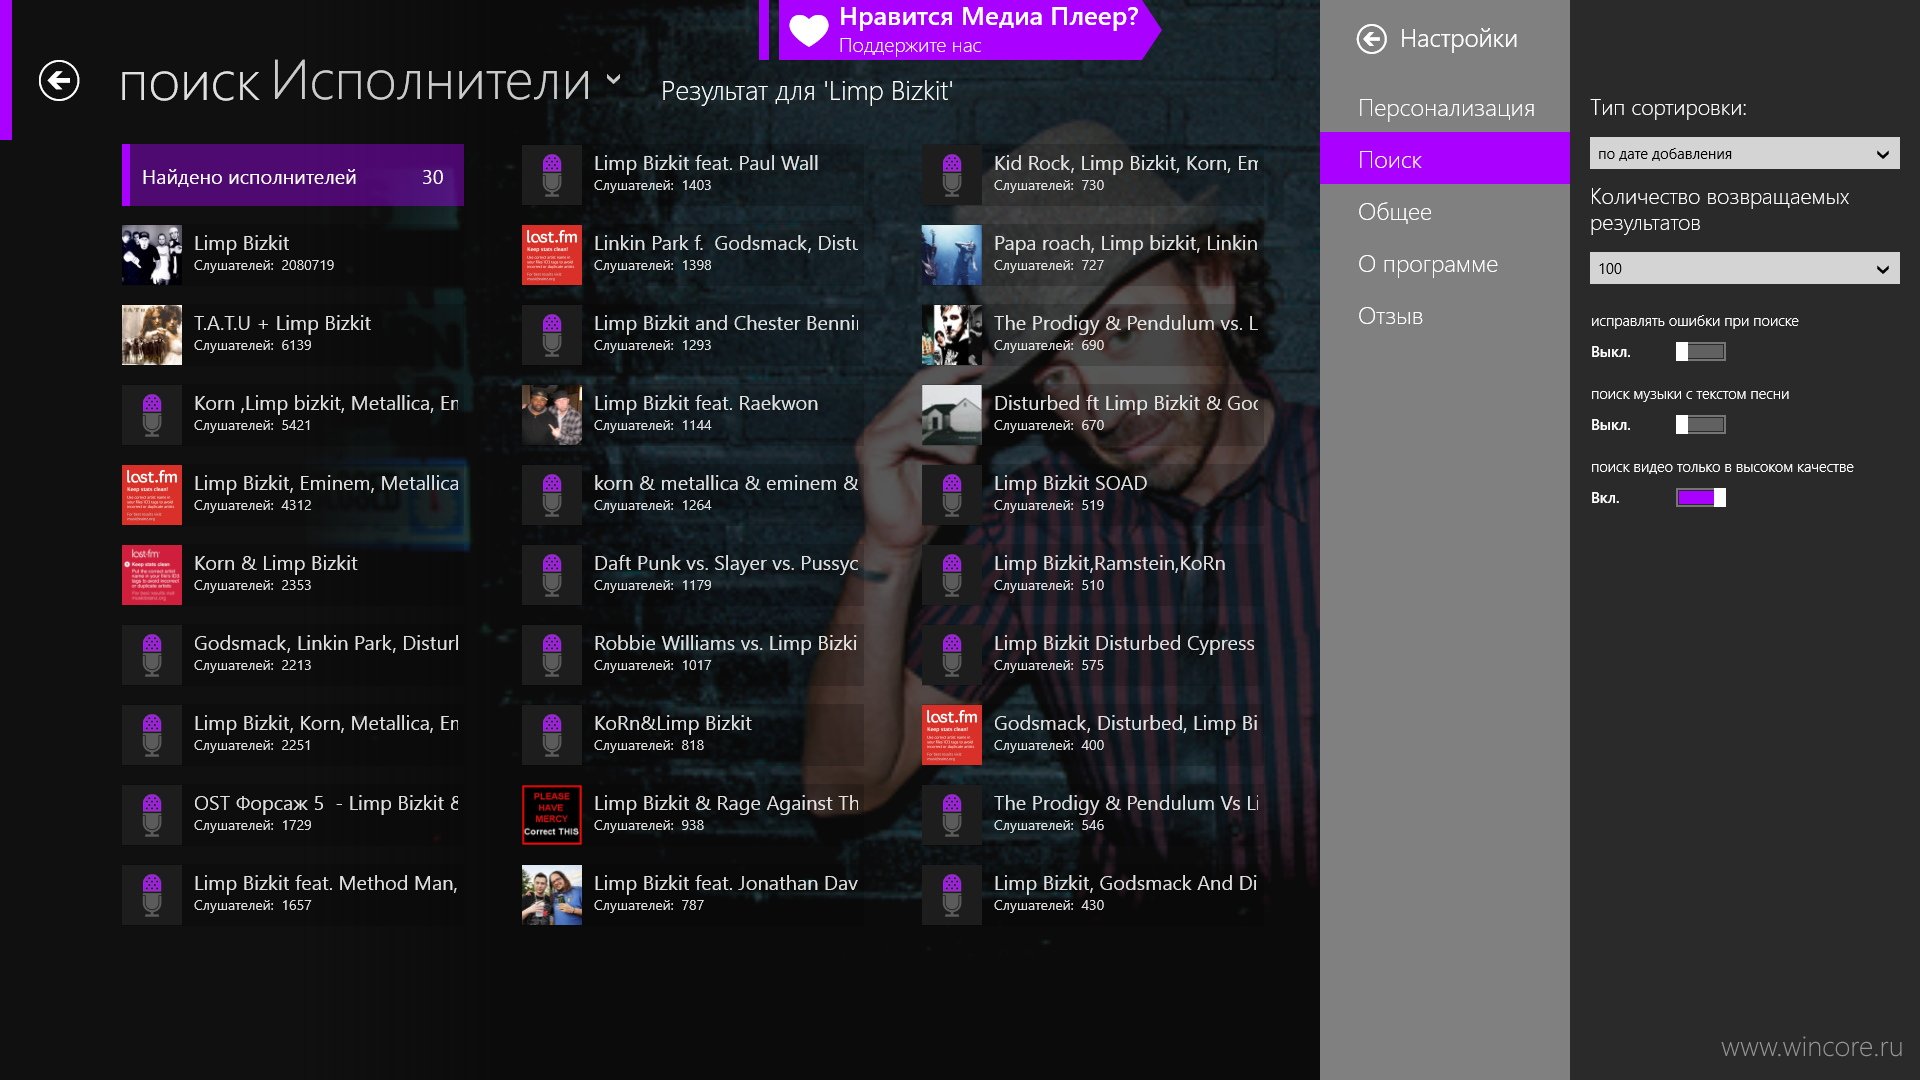1920x1080 pixels.
Task: Open the 'по дате добавления' sort type dropdown
Action: coord(1745,154)
